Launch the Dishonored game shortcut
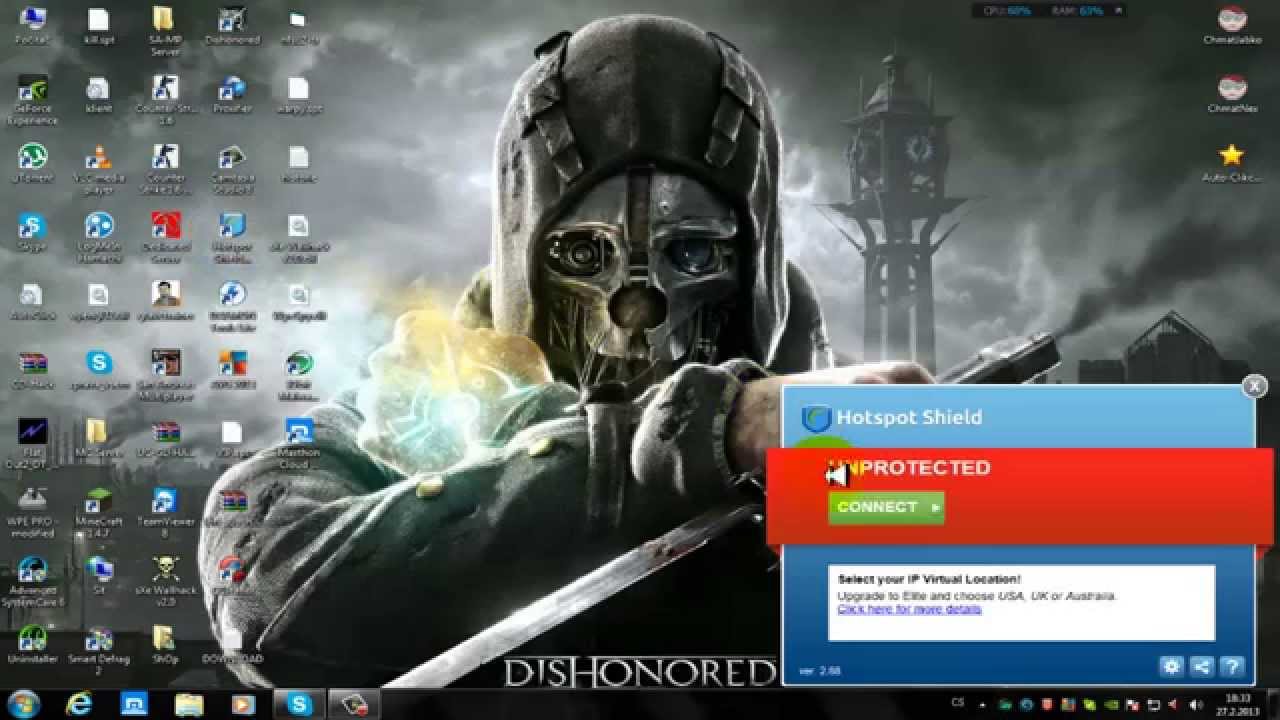 click(x=232, y=26)
